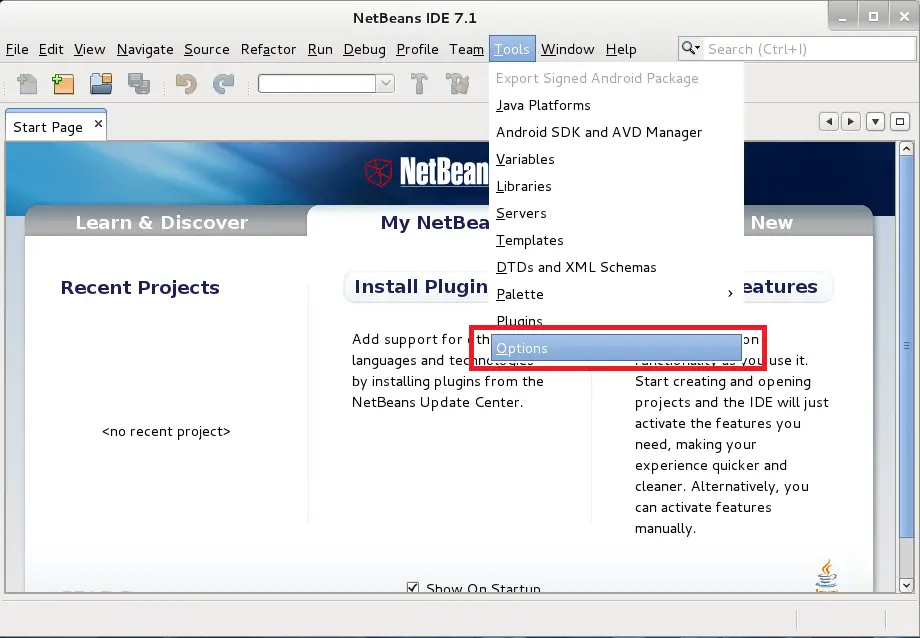Close the Tools menu via its menu bar item

pos(512,49)
